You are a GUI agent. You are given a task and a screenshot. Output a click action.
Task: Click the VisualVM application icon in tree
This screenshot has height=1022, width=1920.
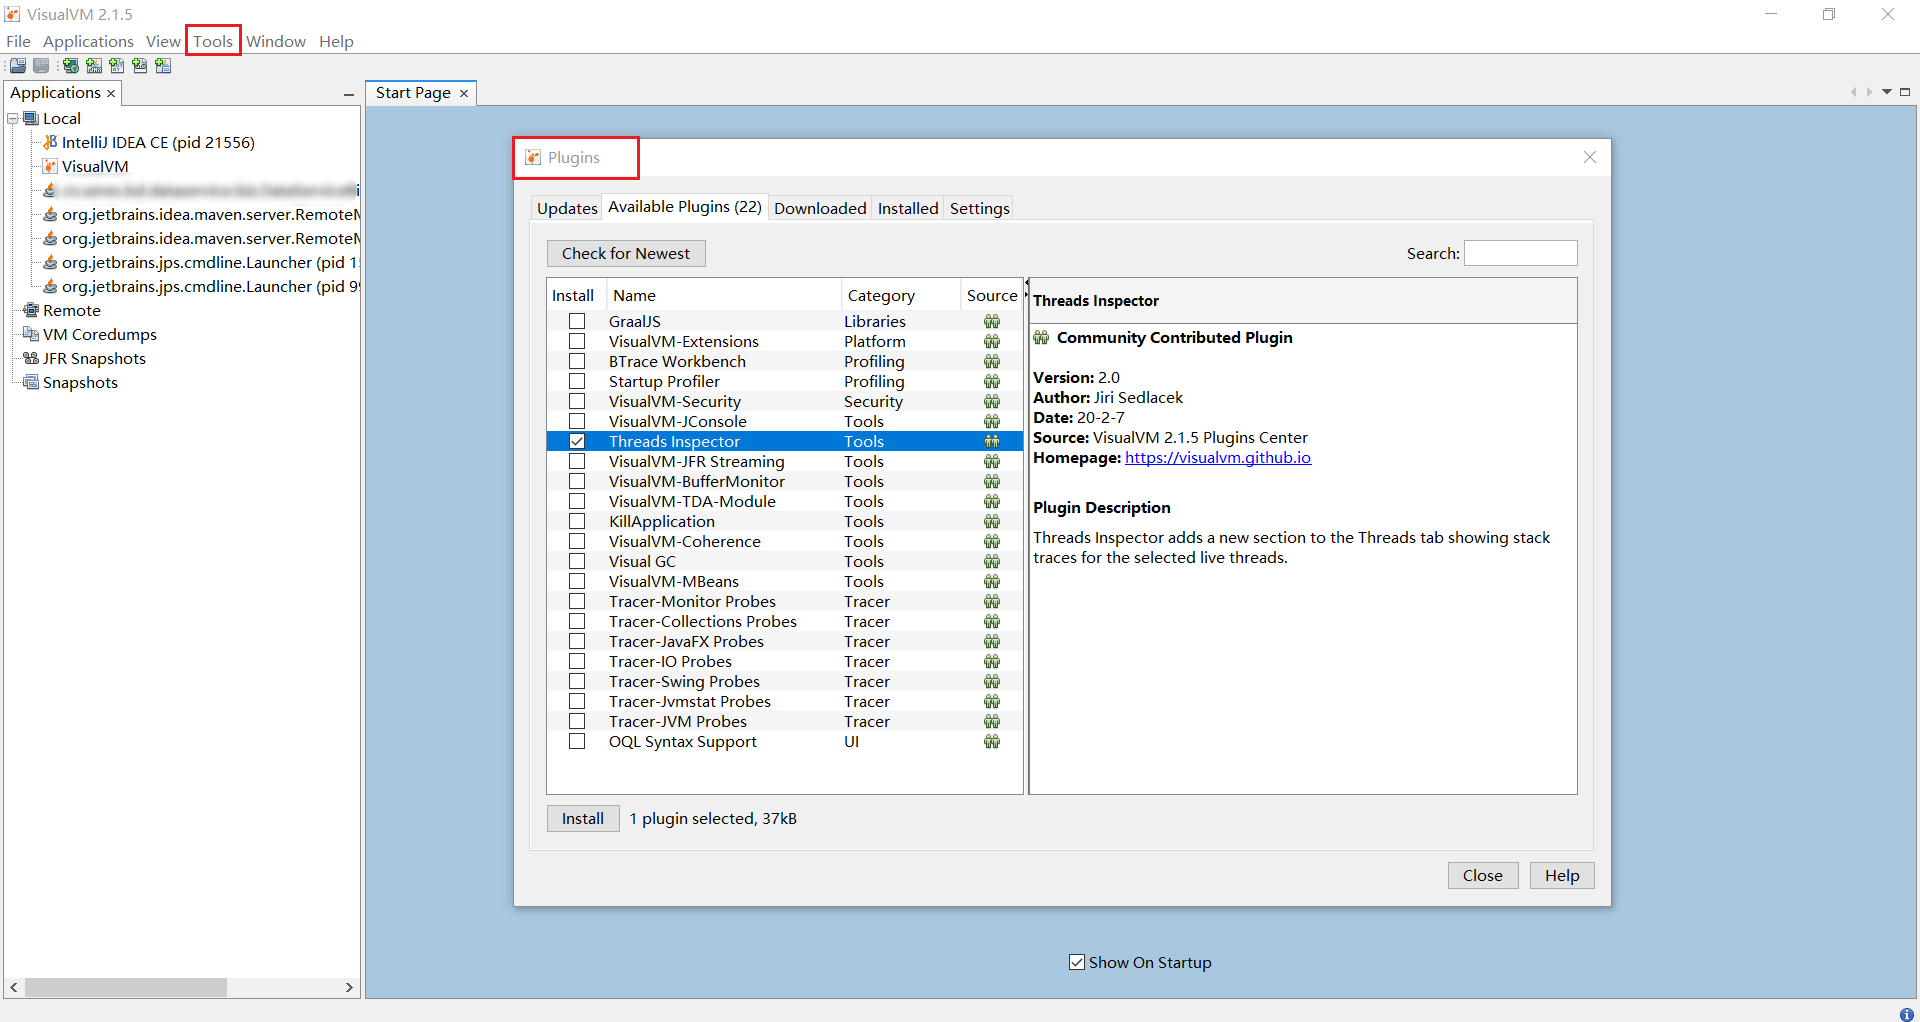pyautogui.click(x=50, y=166)
